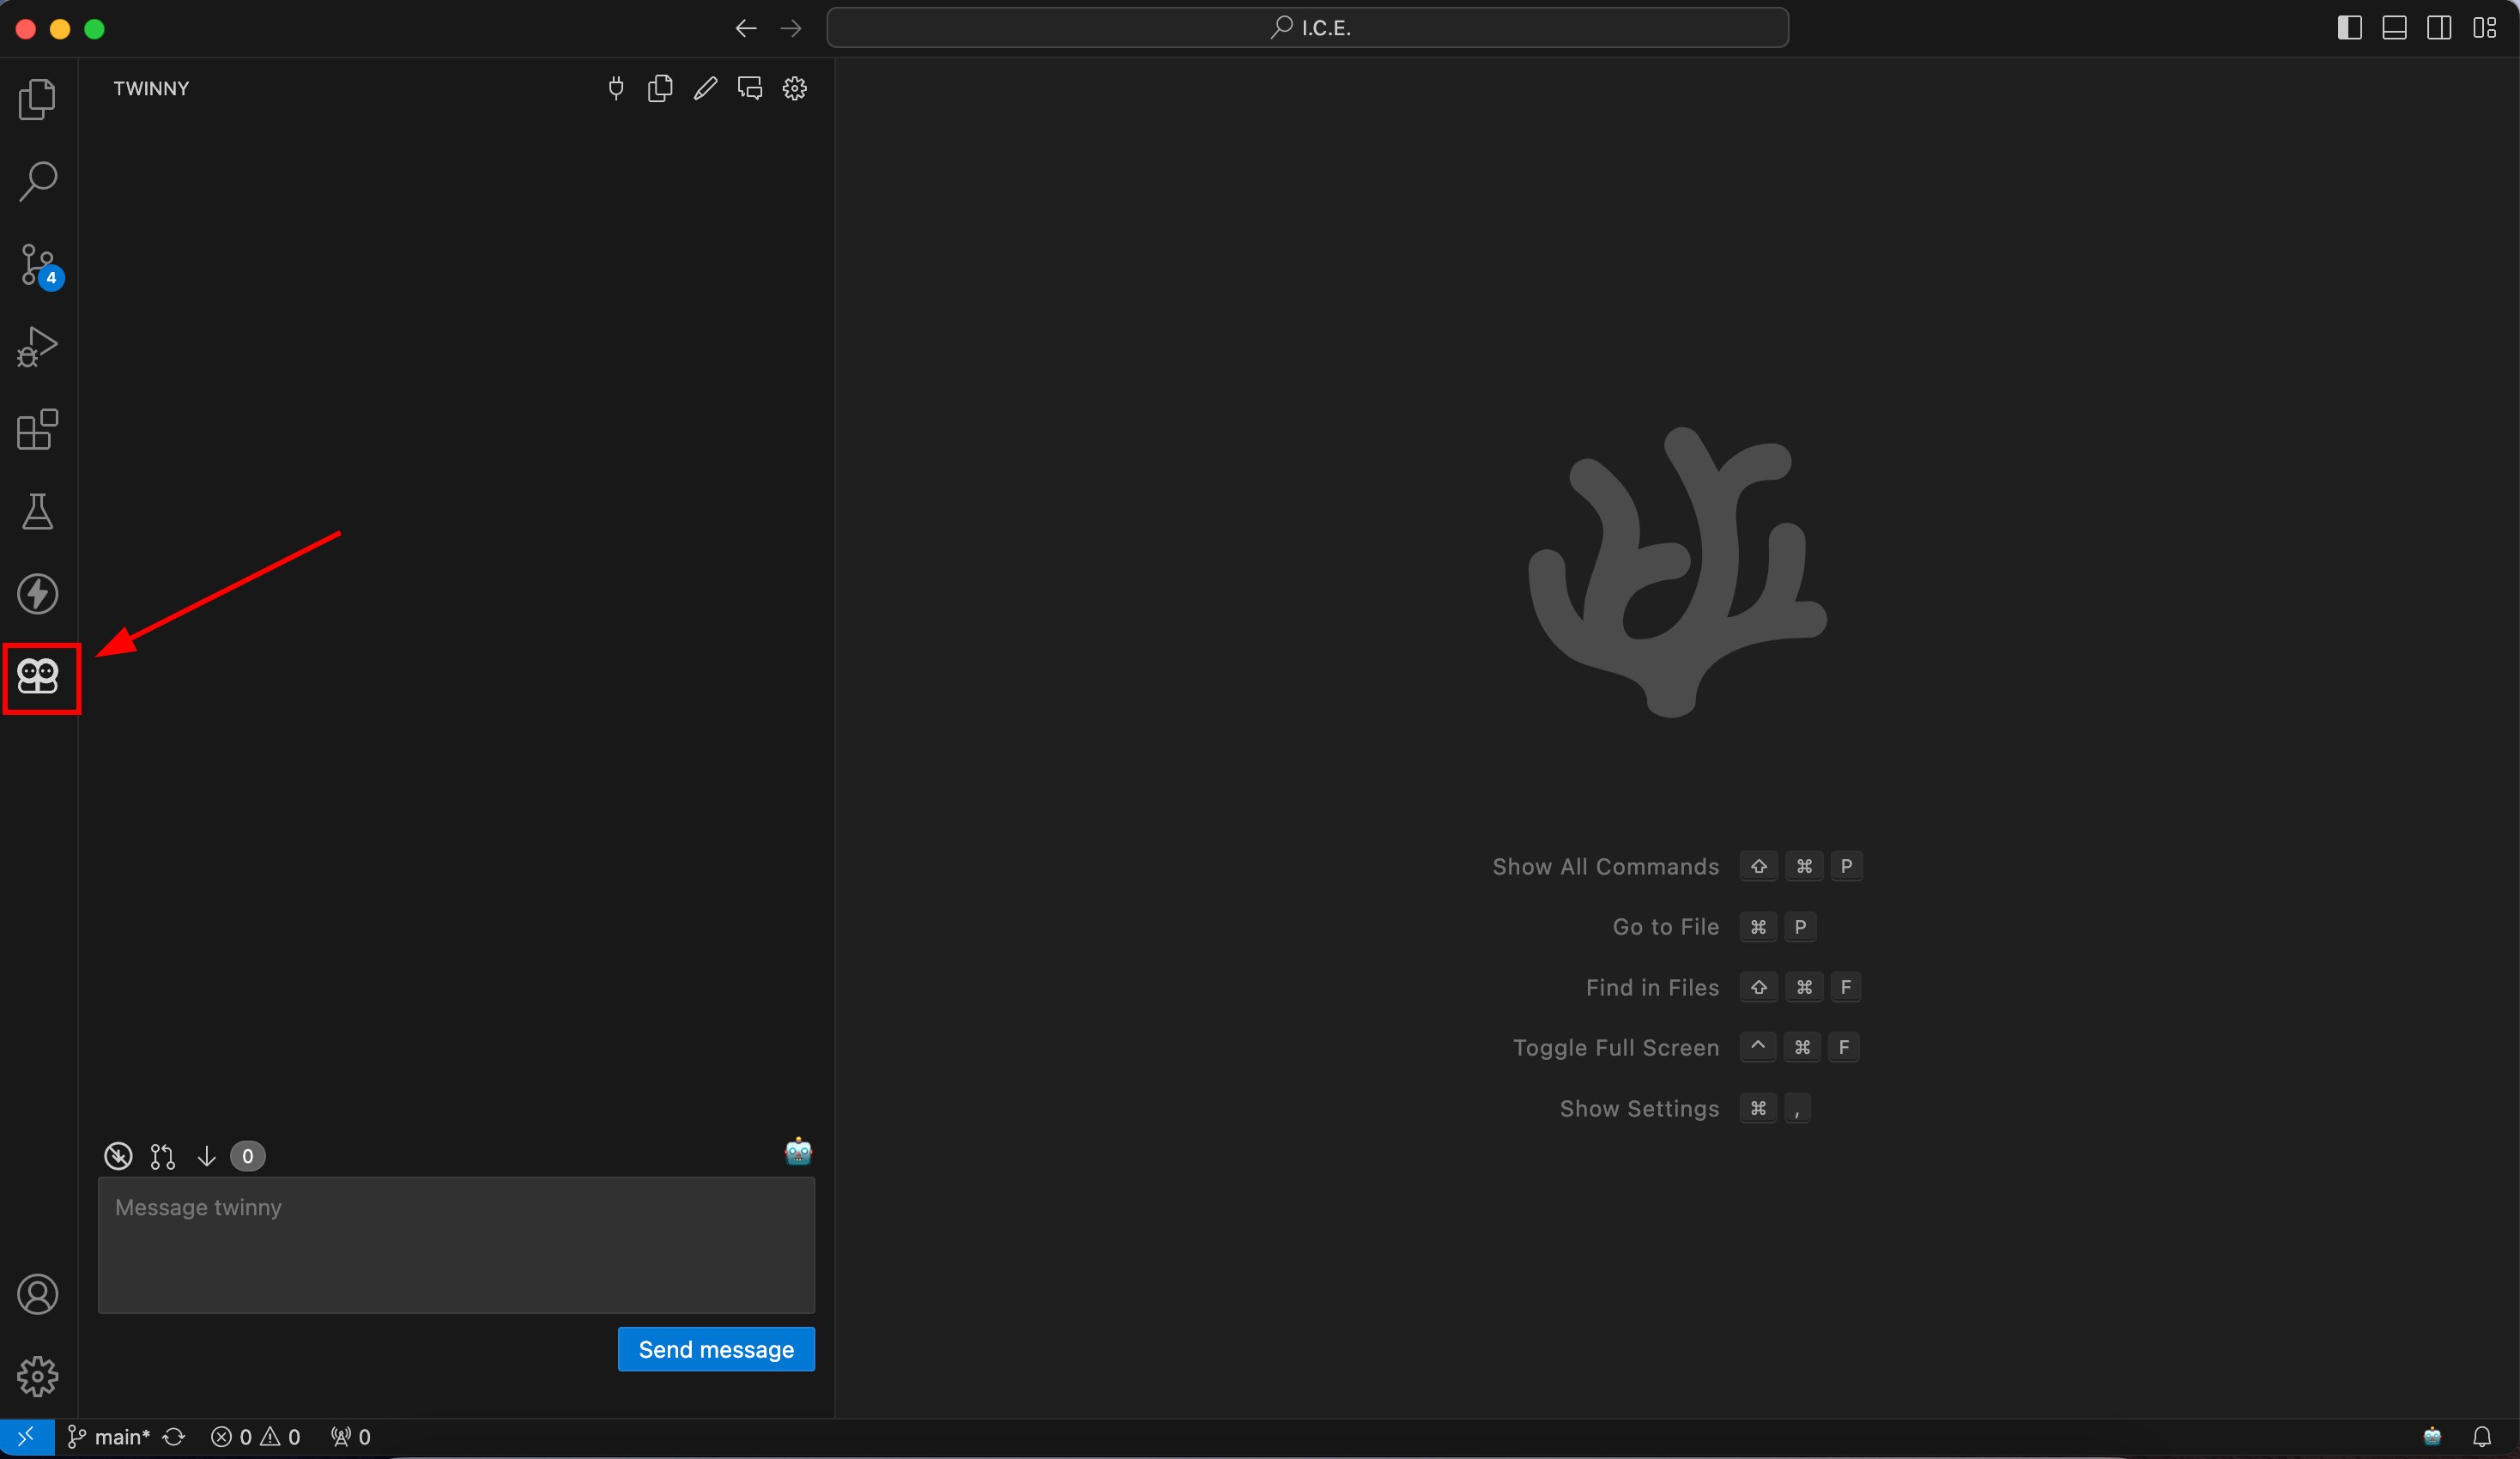Open the remote window indicator in status bar
This screenshot has width=2520, height=1459.
click(x=27, y=1437)
